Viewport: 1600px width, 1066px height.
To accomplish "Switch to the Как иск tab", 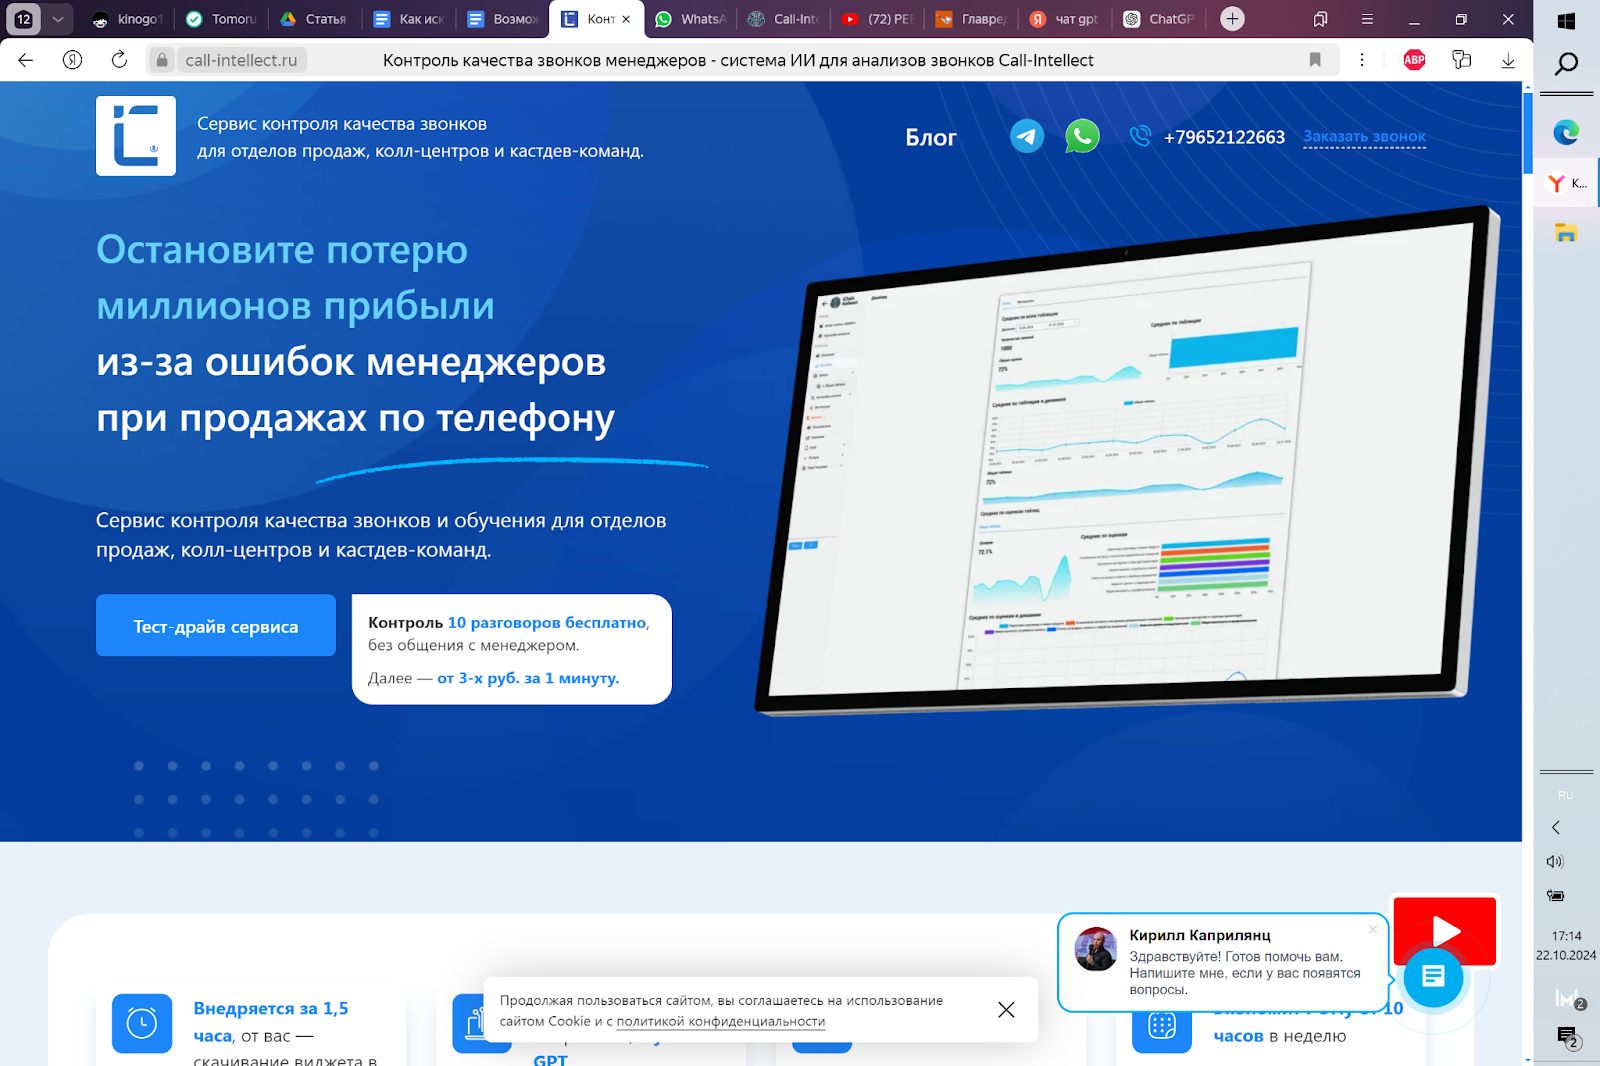I will [409, 19].
